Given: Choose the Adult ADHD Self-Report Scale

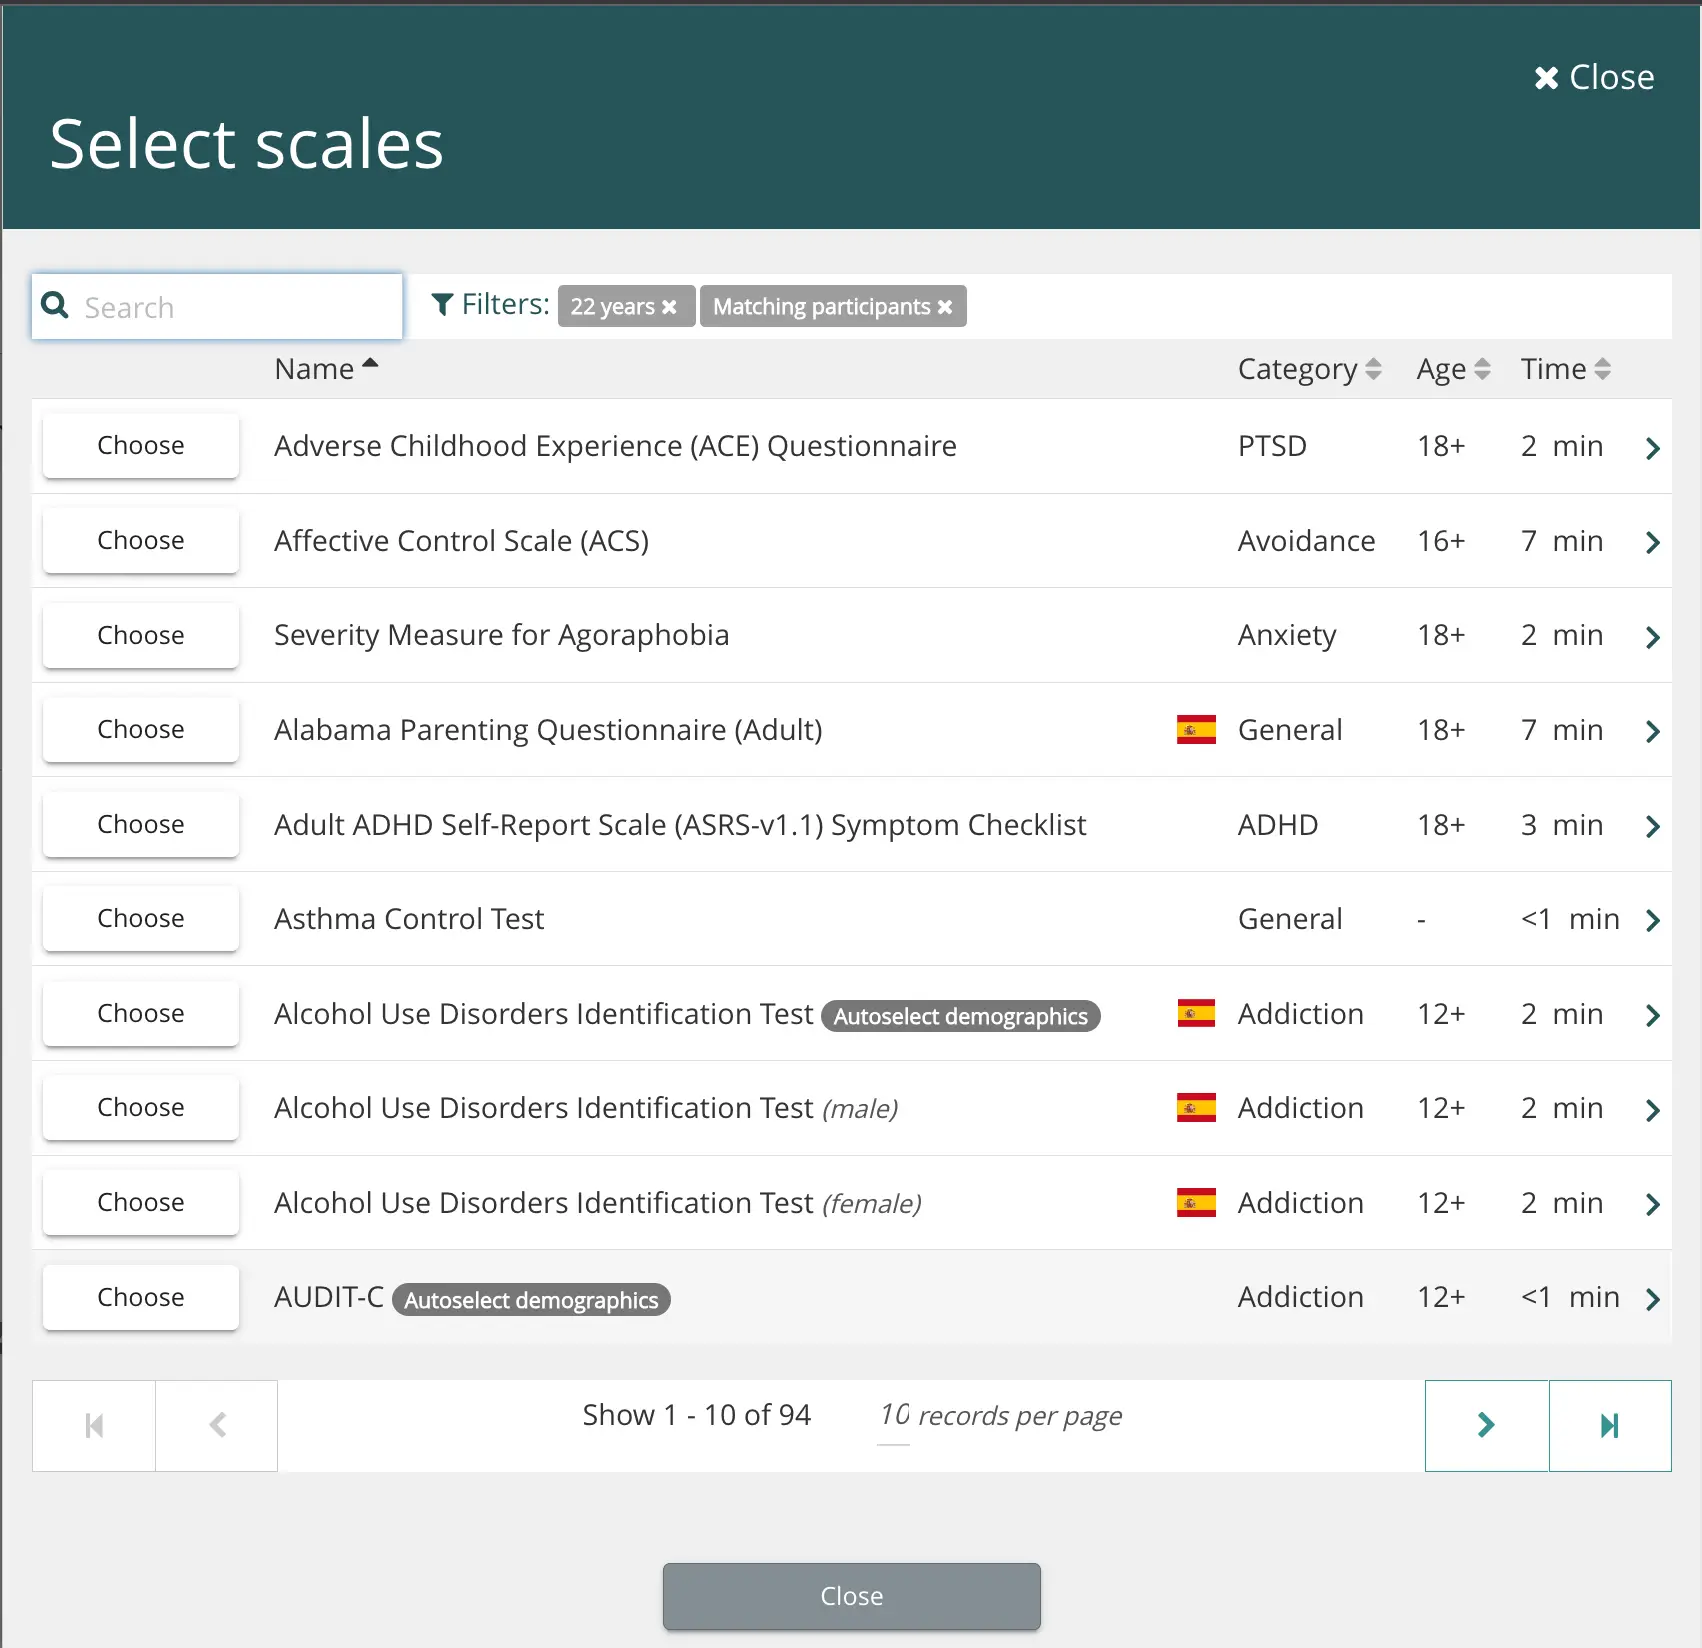Looking at the screenshot, I should [140, 824].
